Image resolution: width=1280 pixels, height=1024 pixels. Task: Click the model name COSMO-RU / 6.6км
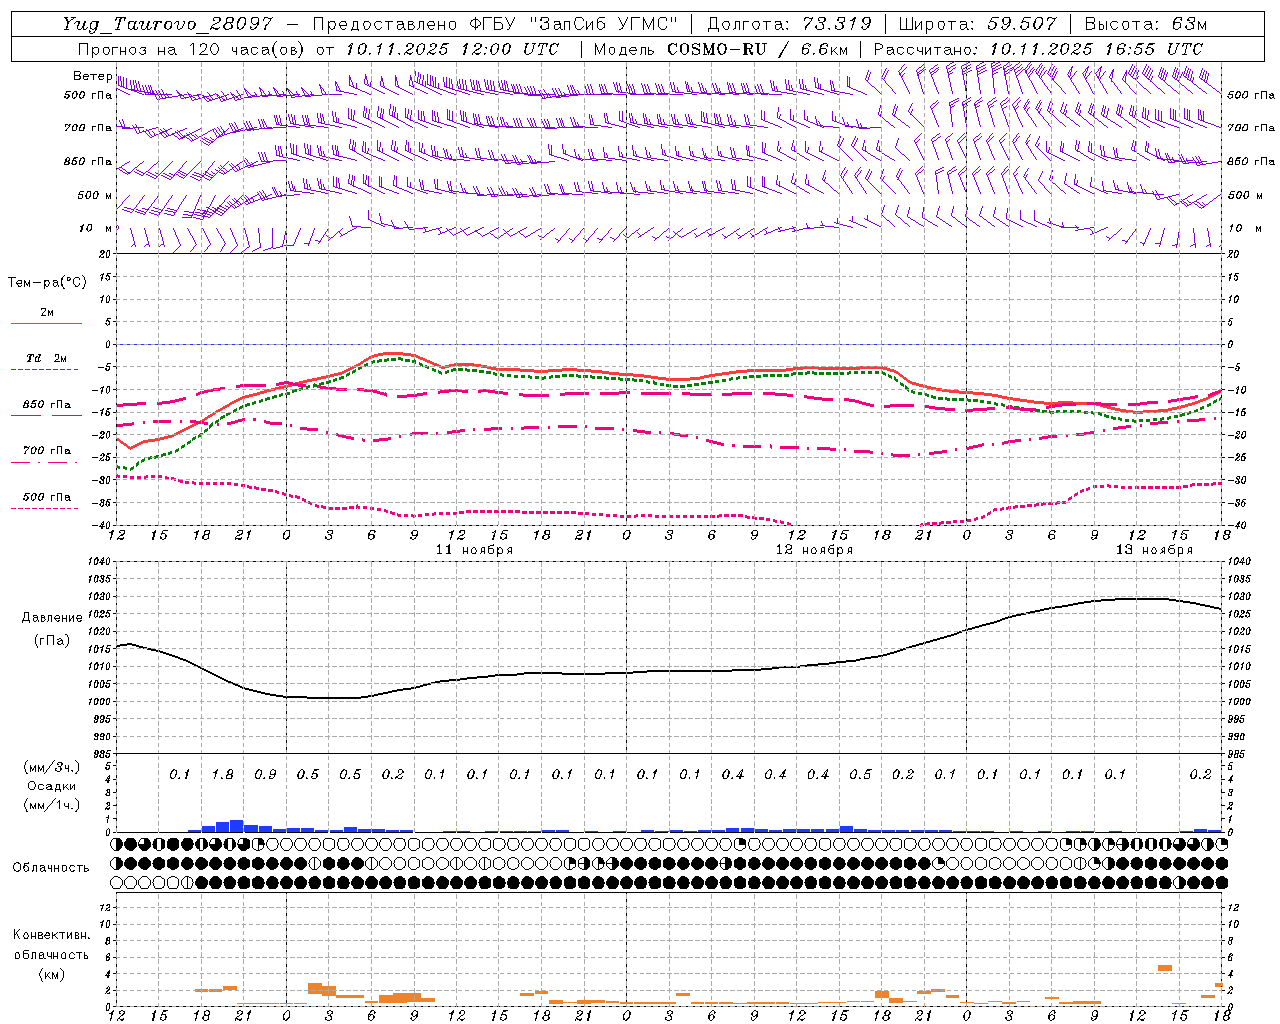[x=757, y=49]
